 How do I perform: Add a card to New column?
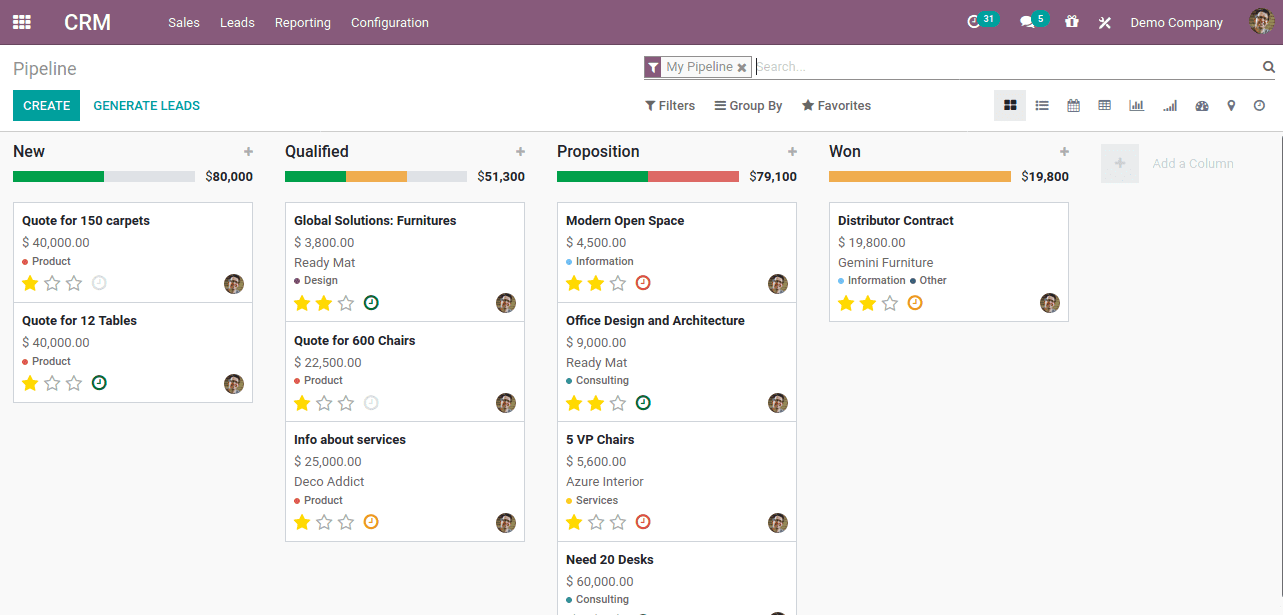(248, 152)
